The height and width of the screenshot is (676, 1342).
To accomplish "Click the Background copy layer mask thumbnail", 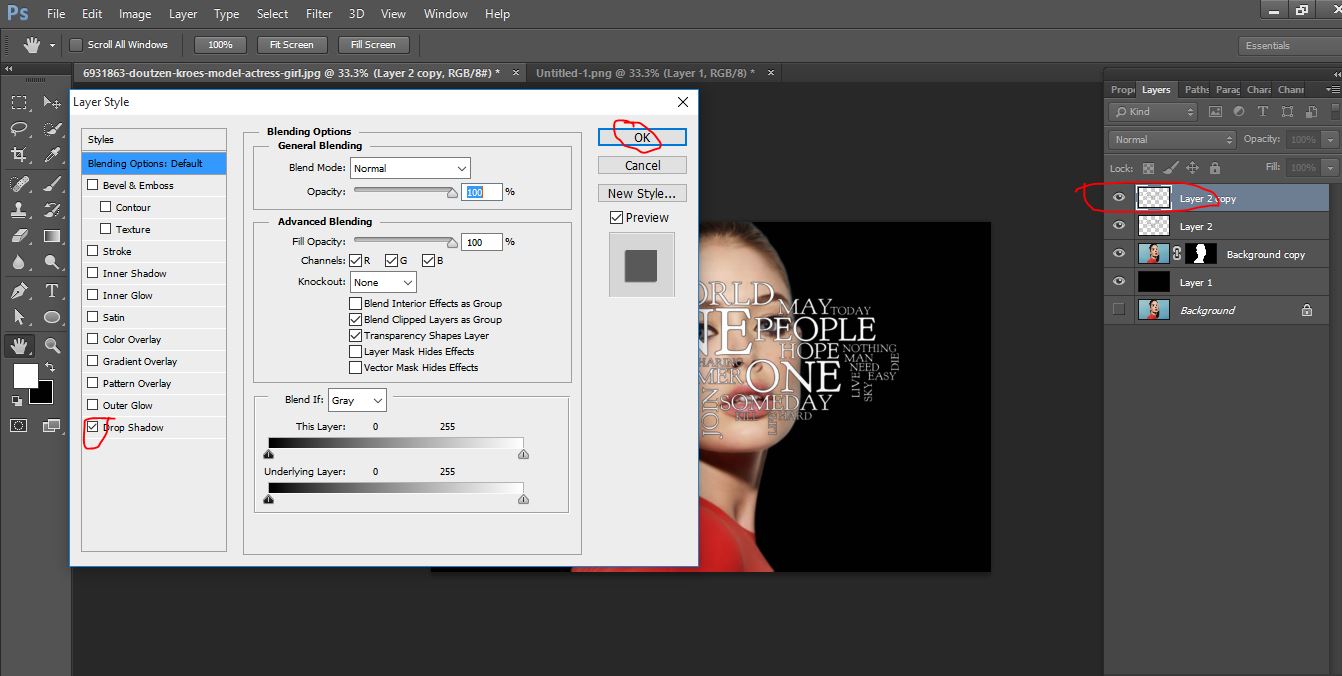I will [1199, 253].
